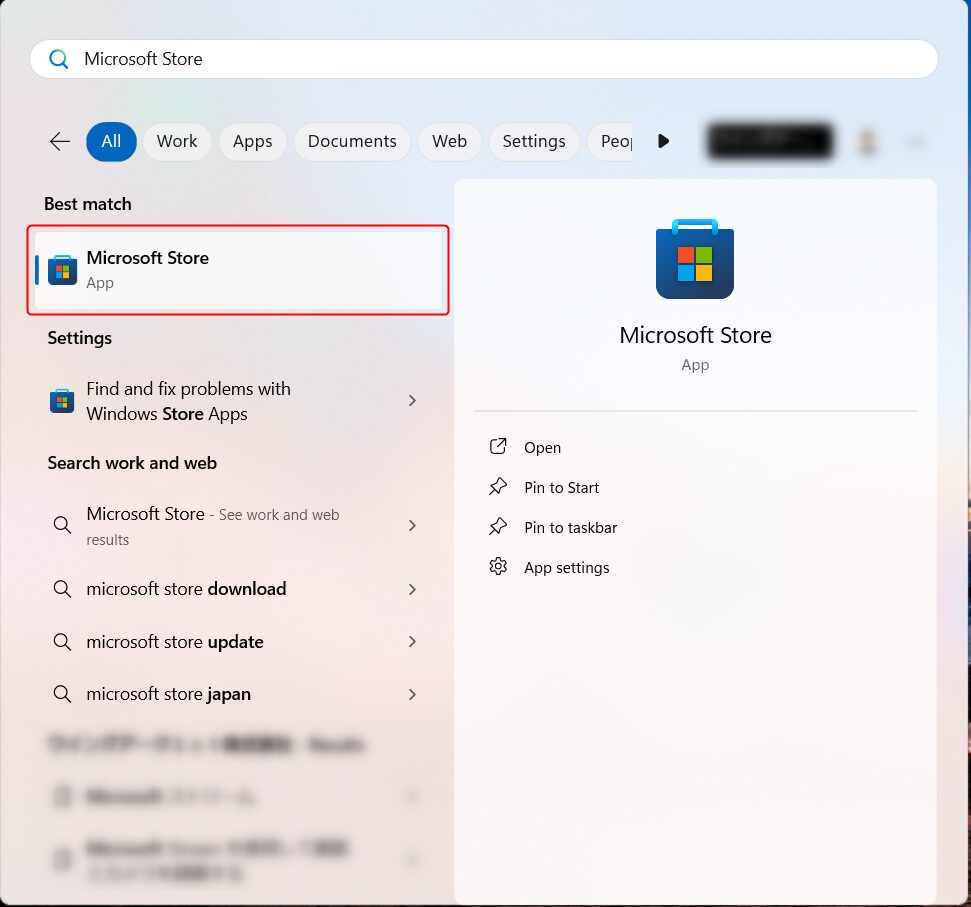The width and height of the screenshot is (971, 907).
Task: Click the Microsoft Store icon in best match
Action: 63,270
